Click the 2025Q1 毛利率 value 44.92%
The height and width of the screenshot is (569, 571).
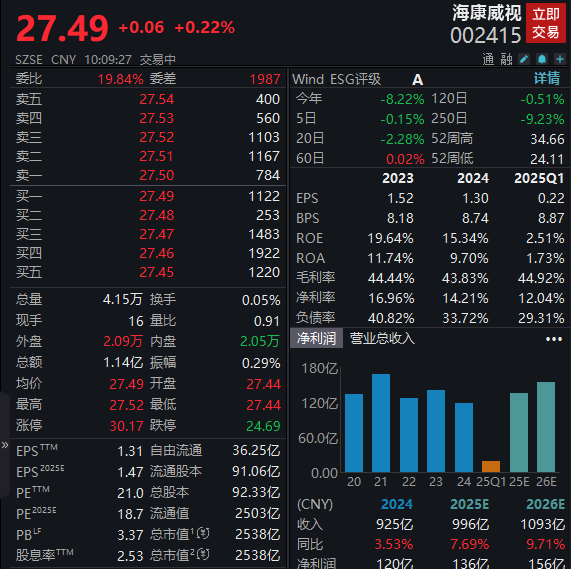[x=541, y=278]
